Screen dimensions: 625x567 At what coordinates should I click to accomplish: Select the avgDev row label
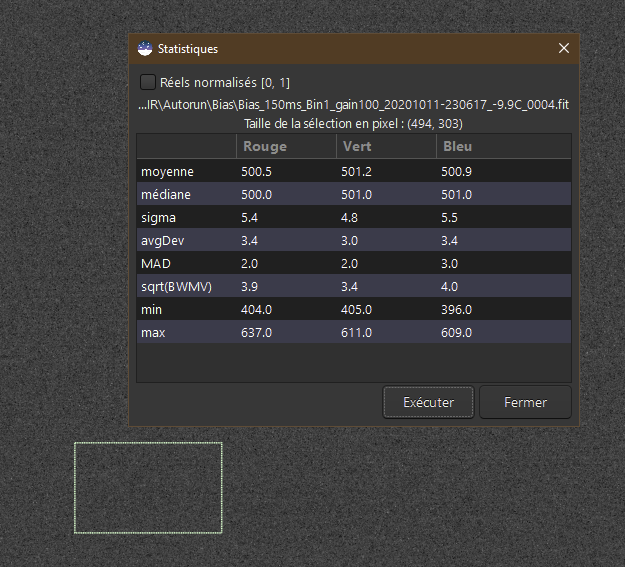(x=163, y=241)
